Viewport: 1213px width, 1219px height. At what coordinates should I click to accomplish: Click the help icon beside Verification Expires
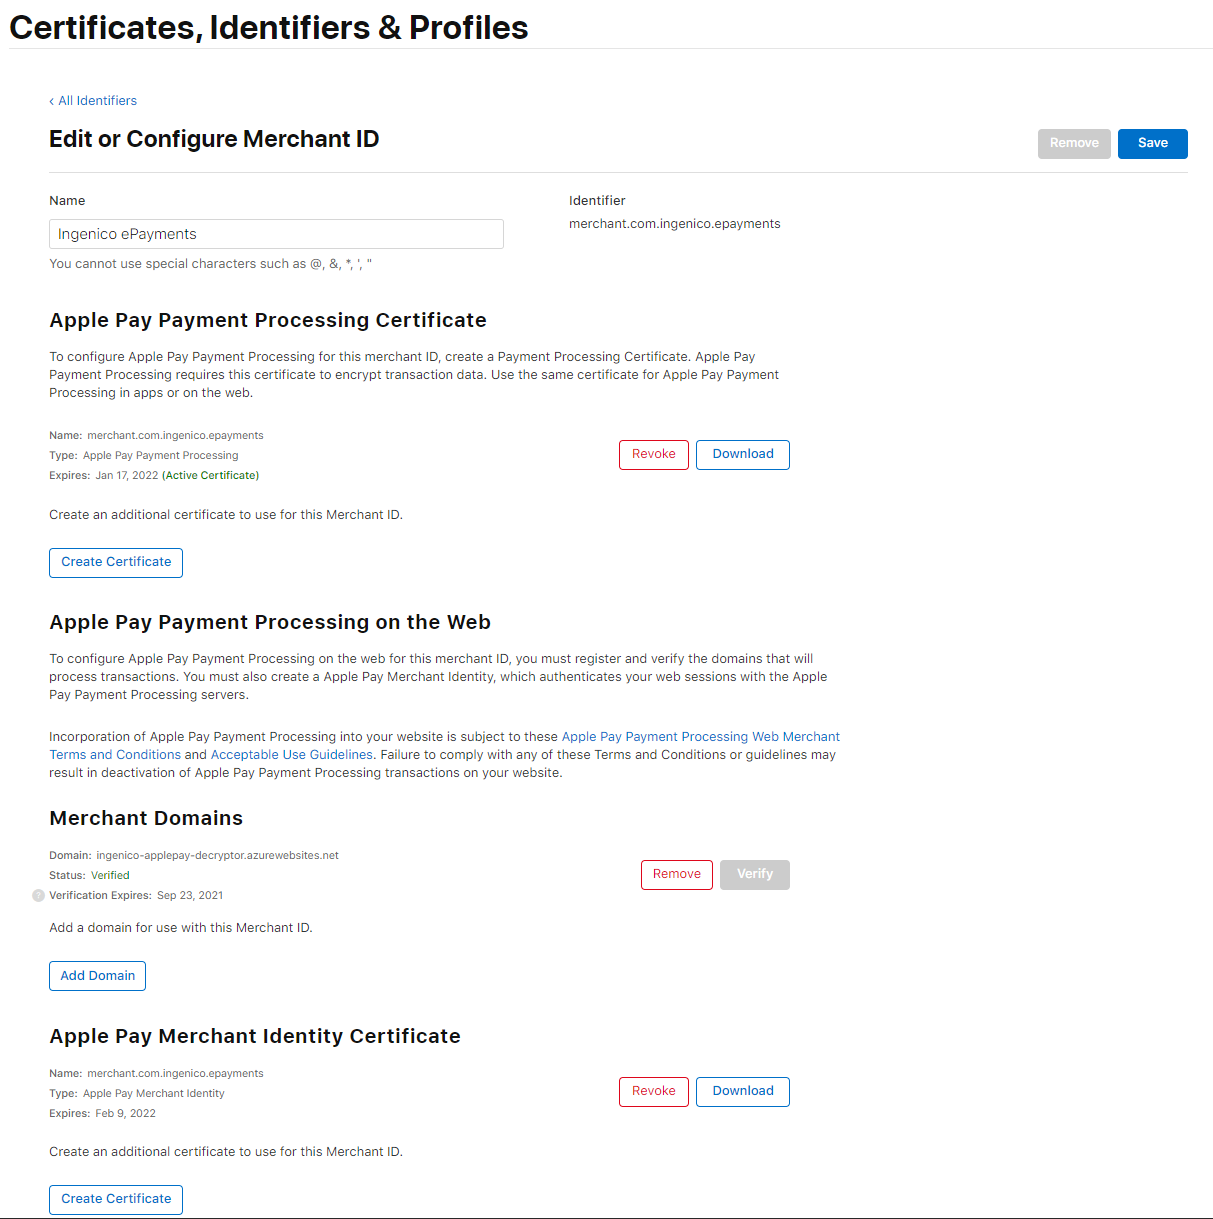point(38,896)
